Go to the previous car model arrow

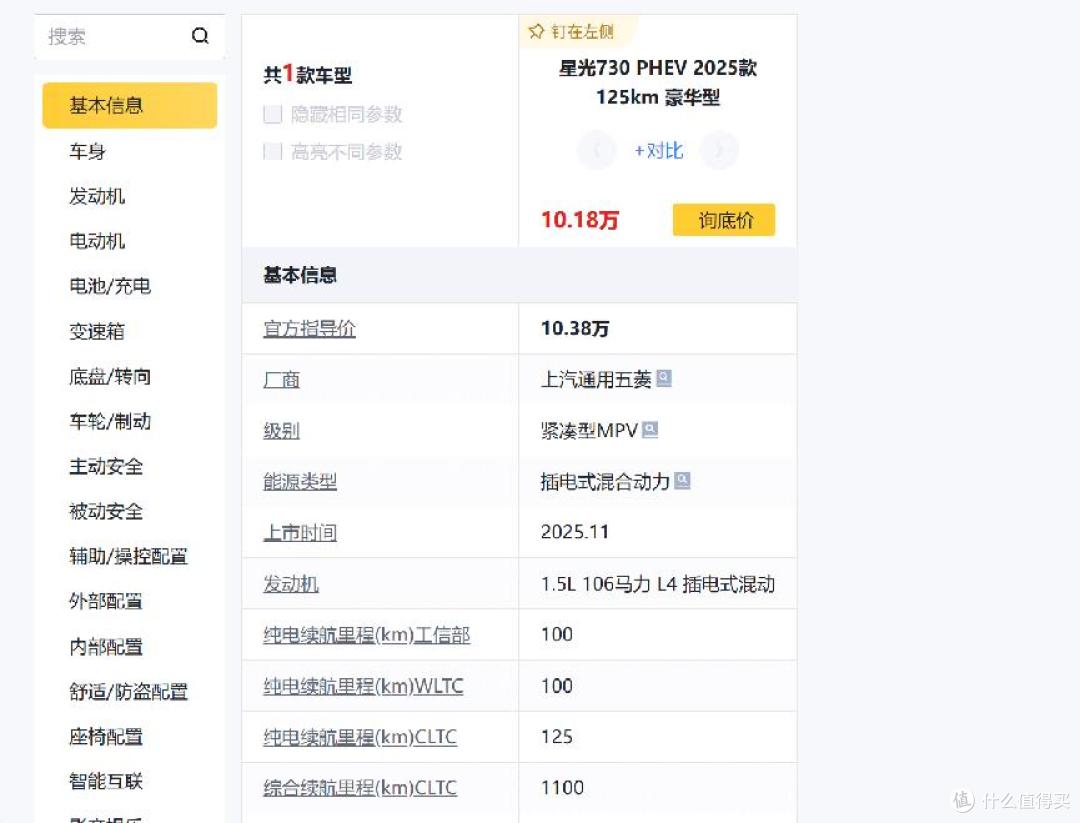click(x=596, y=150)
